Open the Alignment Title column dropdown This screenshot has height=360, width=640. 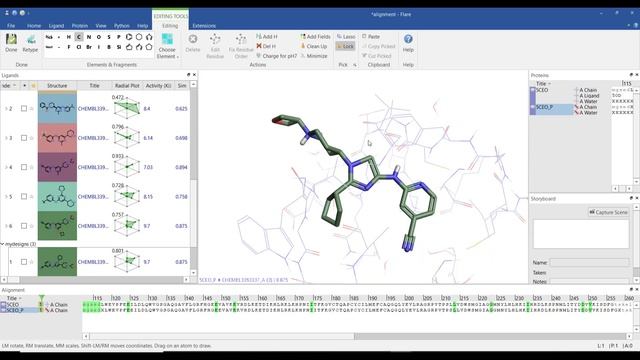(x=20, y=298)
